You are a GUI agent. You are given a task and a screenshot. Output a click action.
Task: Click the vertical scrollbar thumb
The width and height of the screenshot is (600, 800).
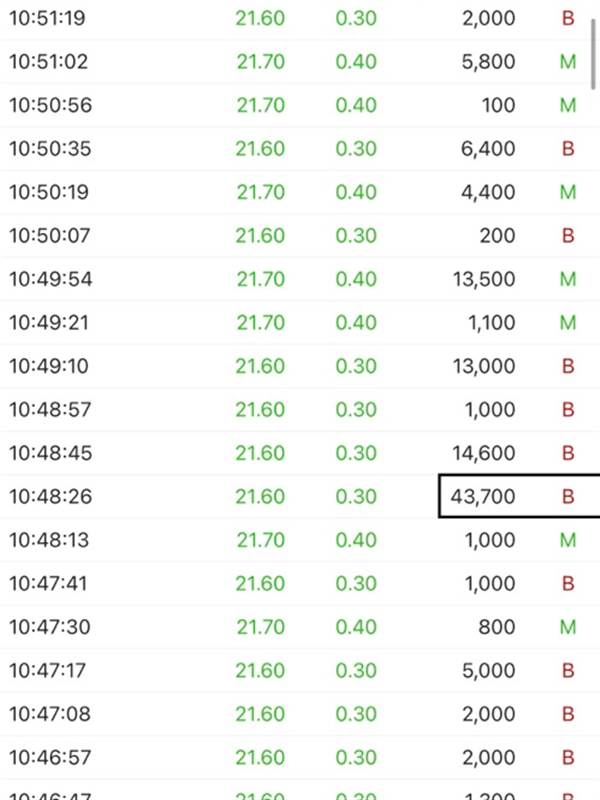click(x=593, y=54)
